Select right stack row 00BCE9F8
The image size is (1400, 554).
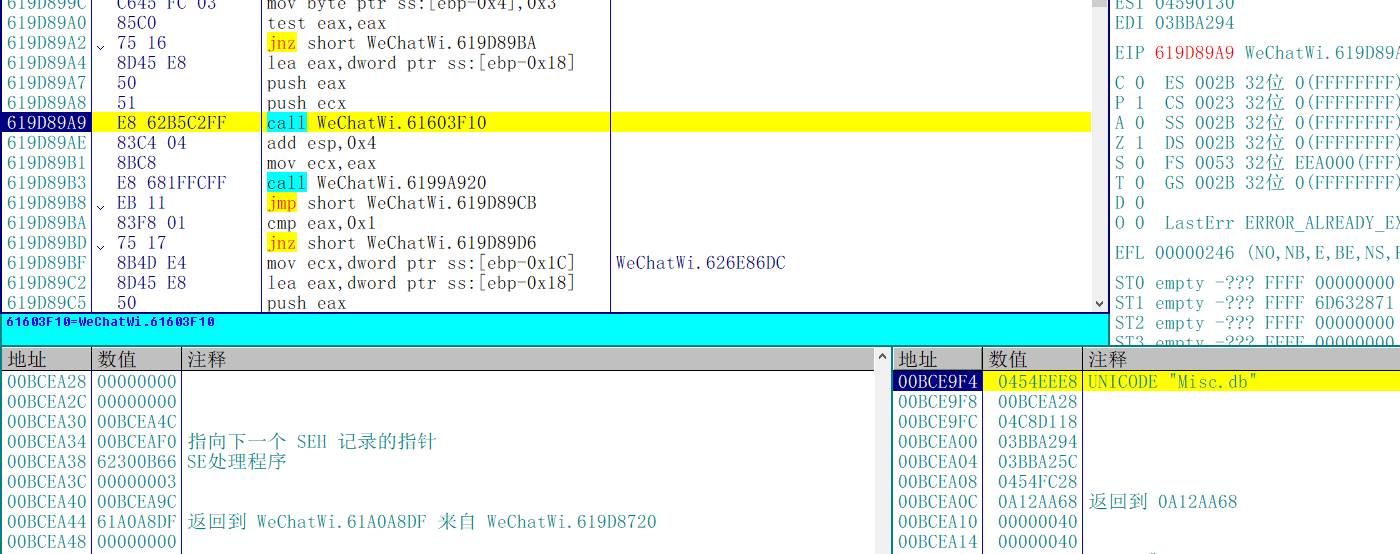[x=1146, y=401]
